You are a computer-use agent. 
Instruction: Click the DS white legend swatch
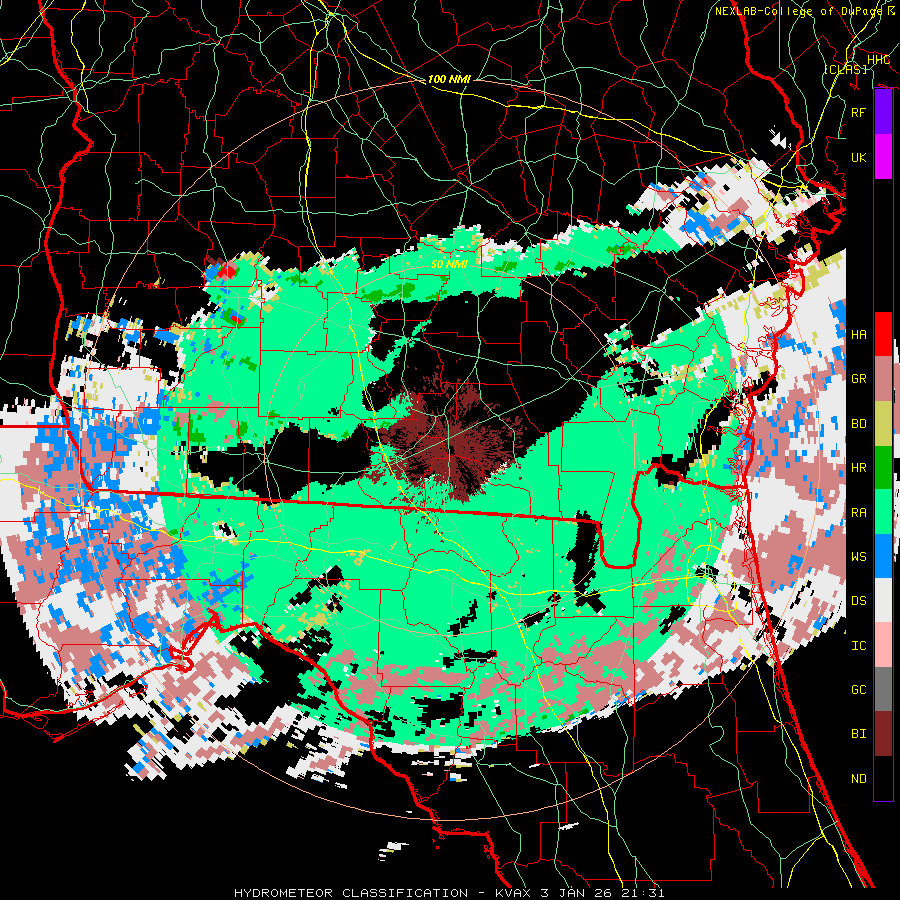[x=883, y=600]
